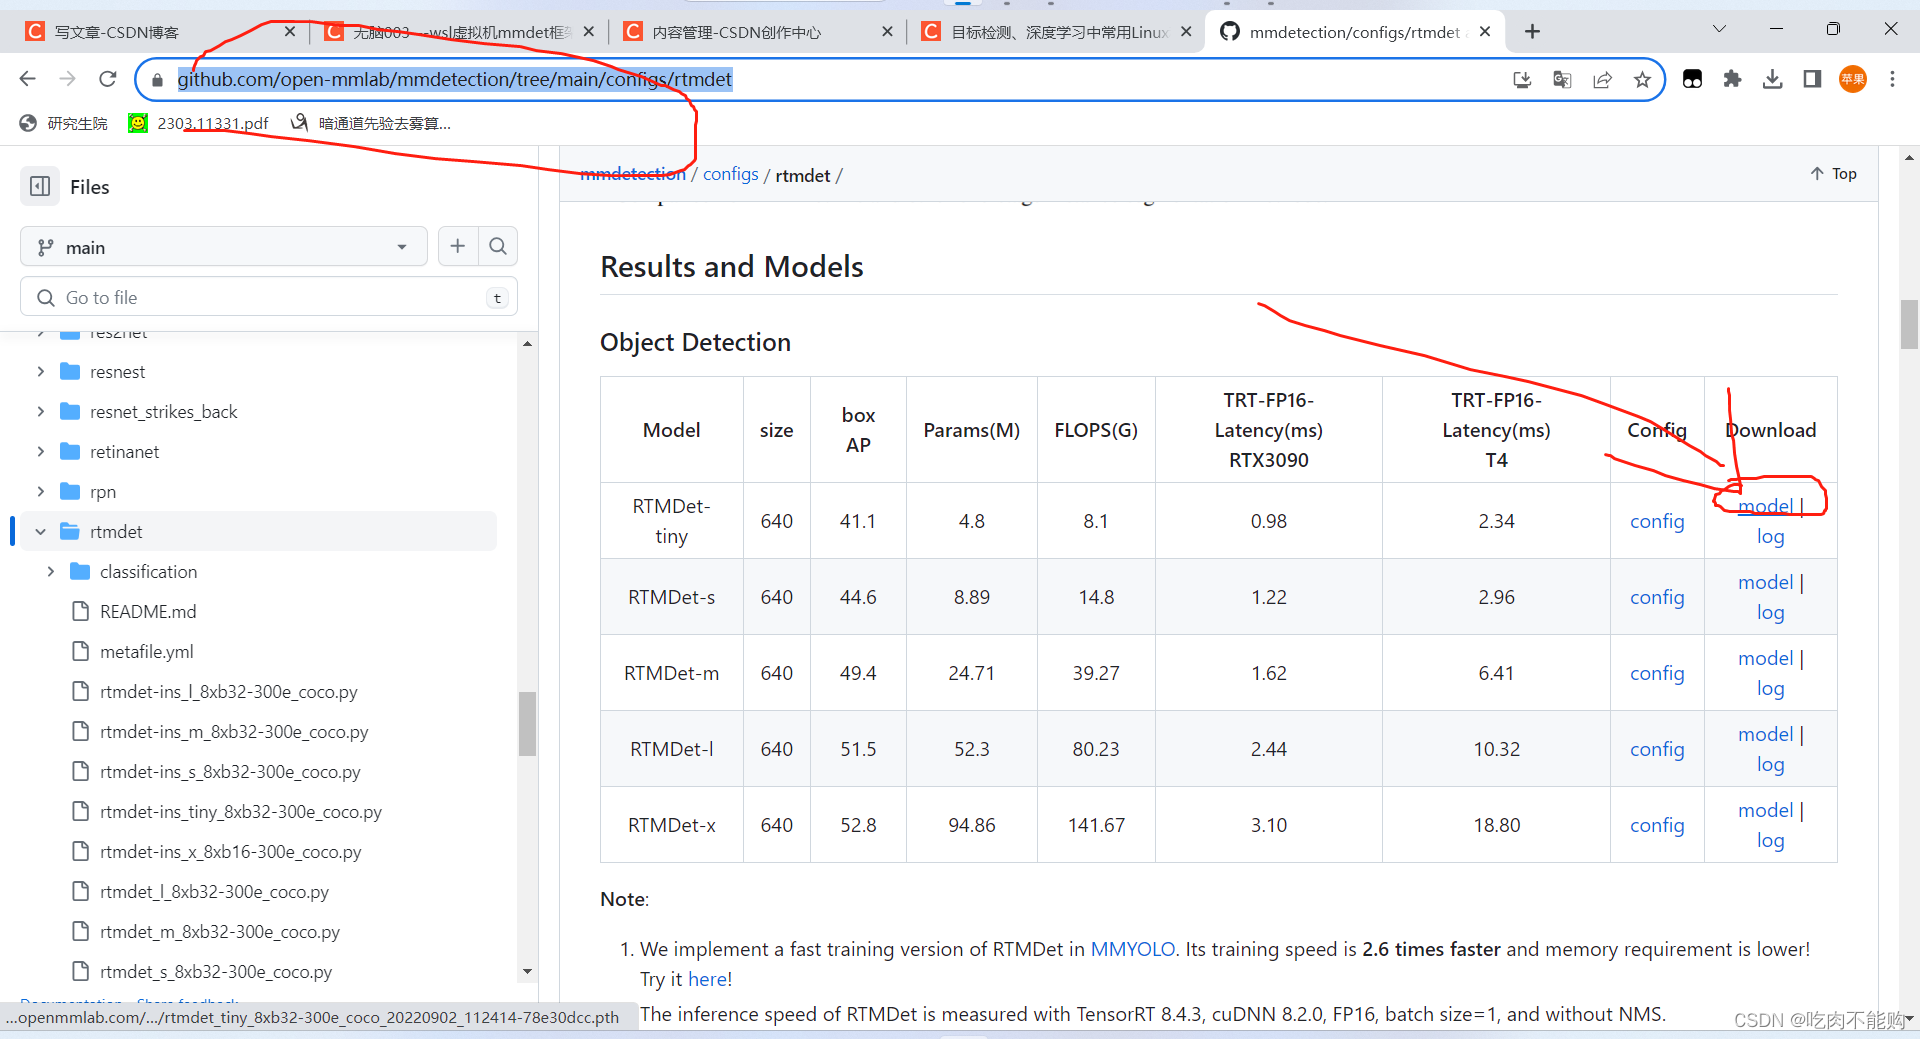
Task: Go back to the previous page
Action: [x=27, y=79]
